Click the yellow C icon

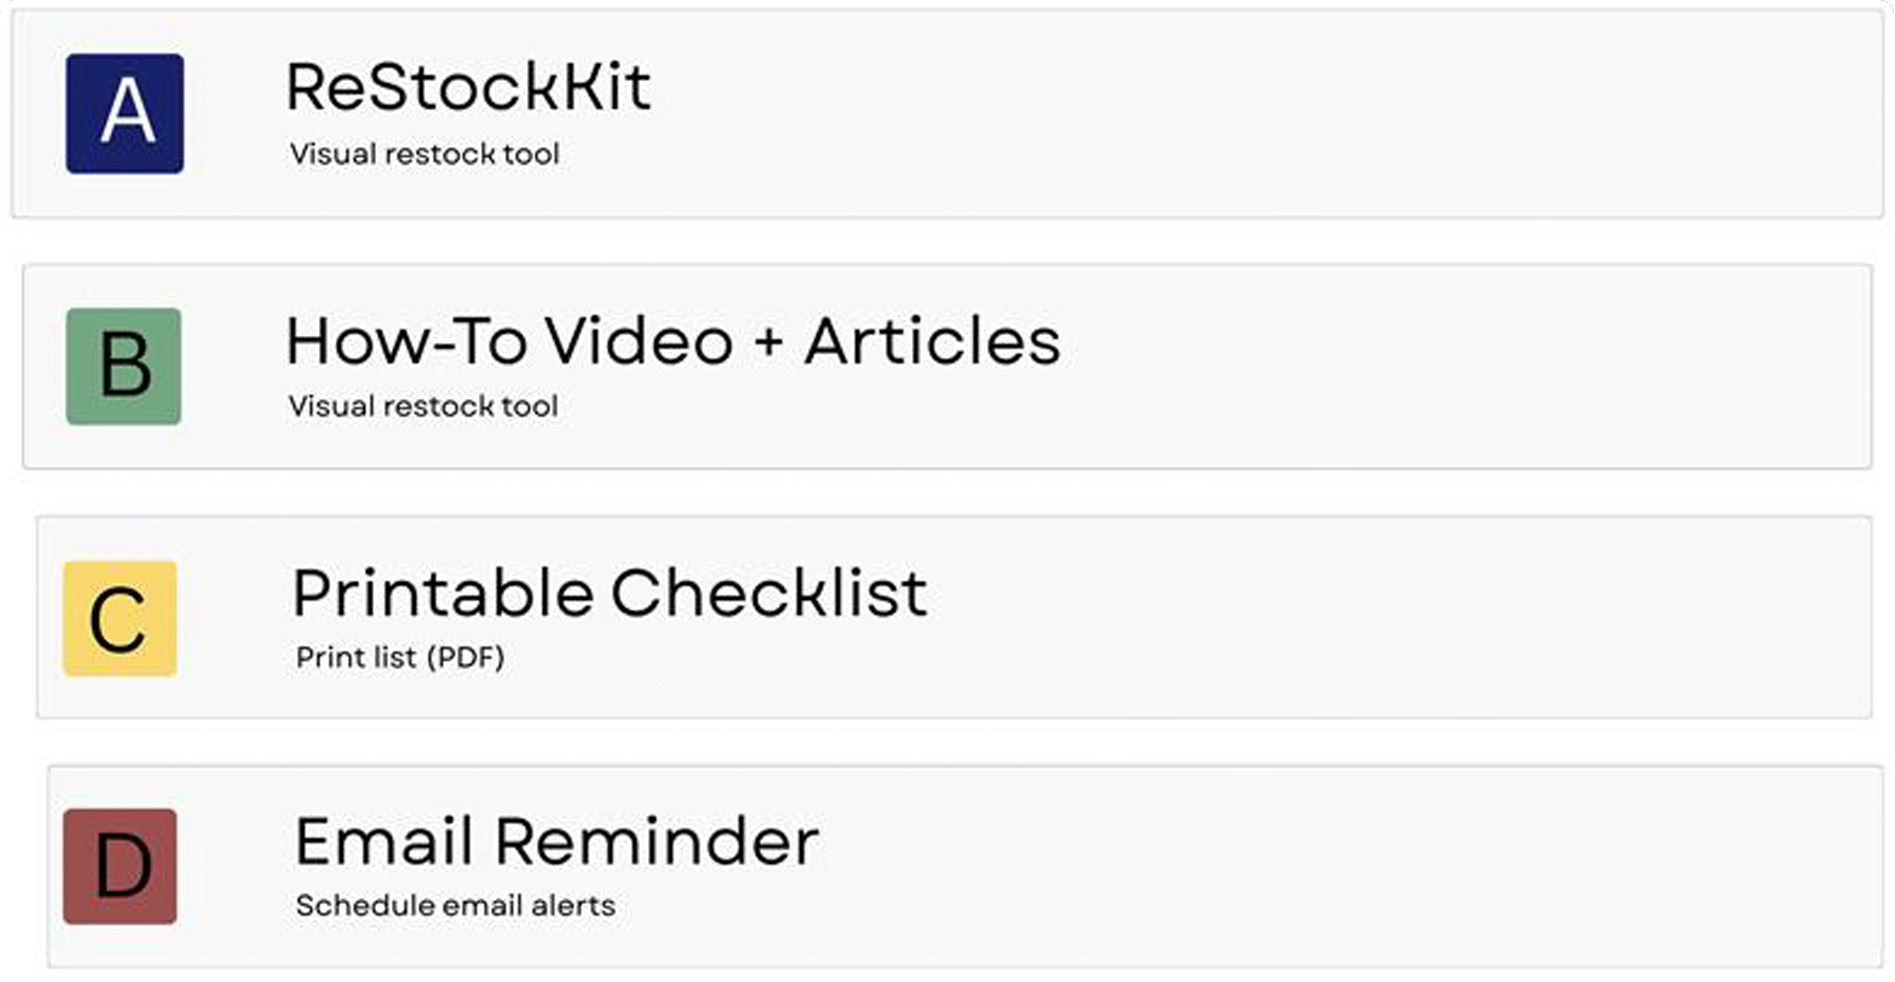click(120, 619)
